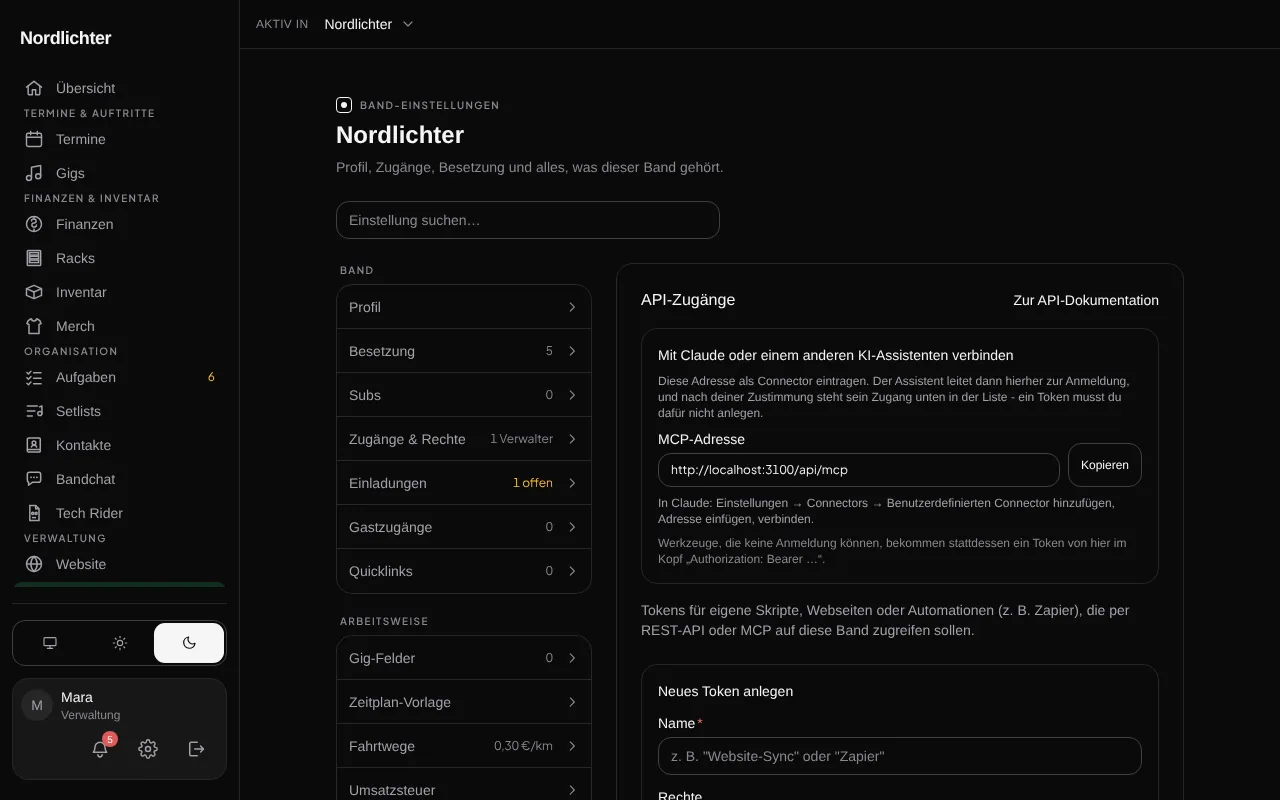
Task: Open the Zugänge & Rechte row
Action: click(x=464, y=439)
